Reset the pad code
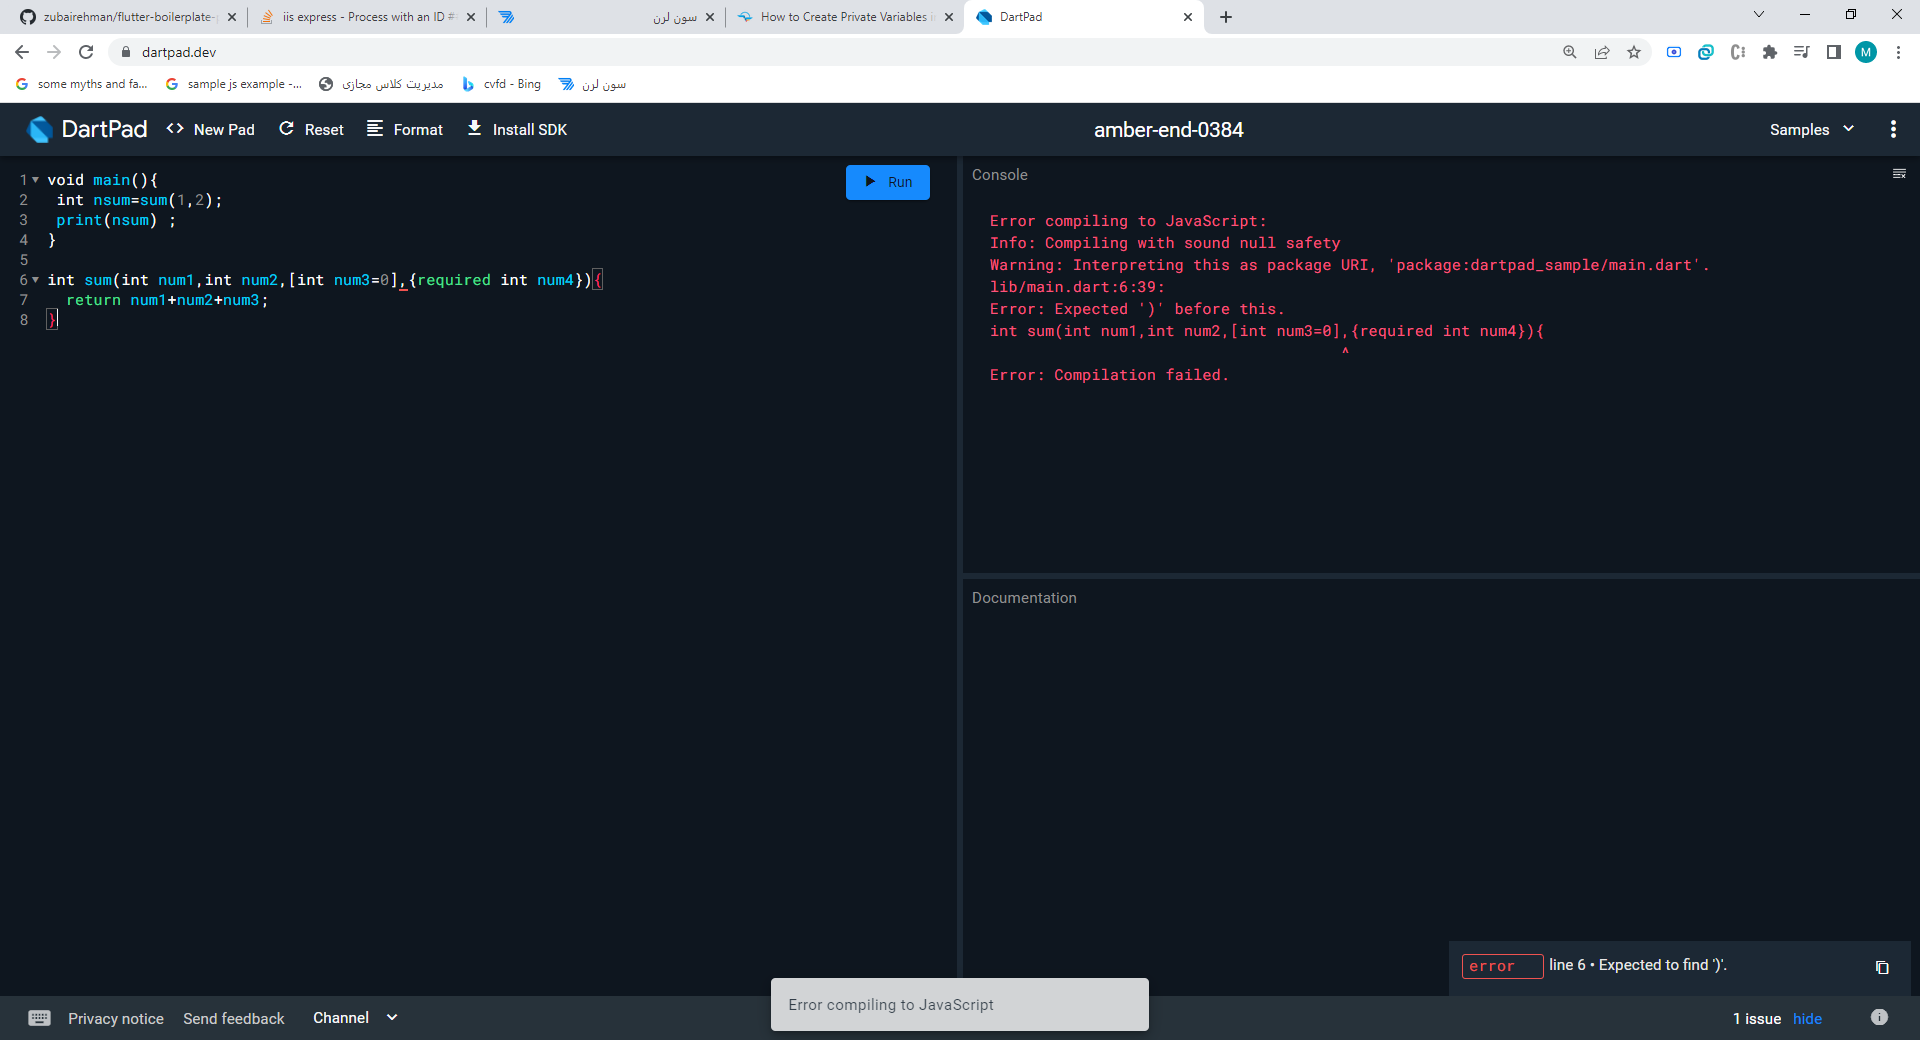The image size is (1920, 1040). click(x=311, y=130)
